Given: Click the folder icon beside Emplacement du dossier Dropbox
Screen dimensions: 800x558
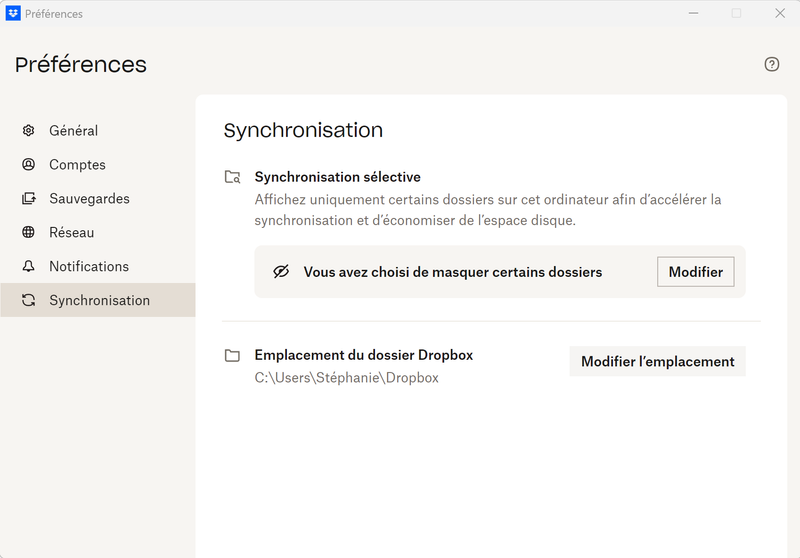Looking at the screenshot, I should (x=232, y=355).
